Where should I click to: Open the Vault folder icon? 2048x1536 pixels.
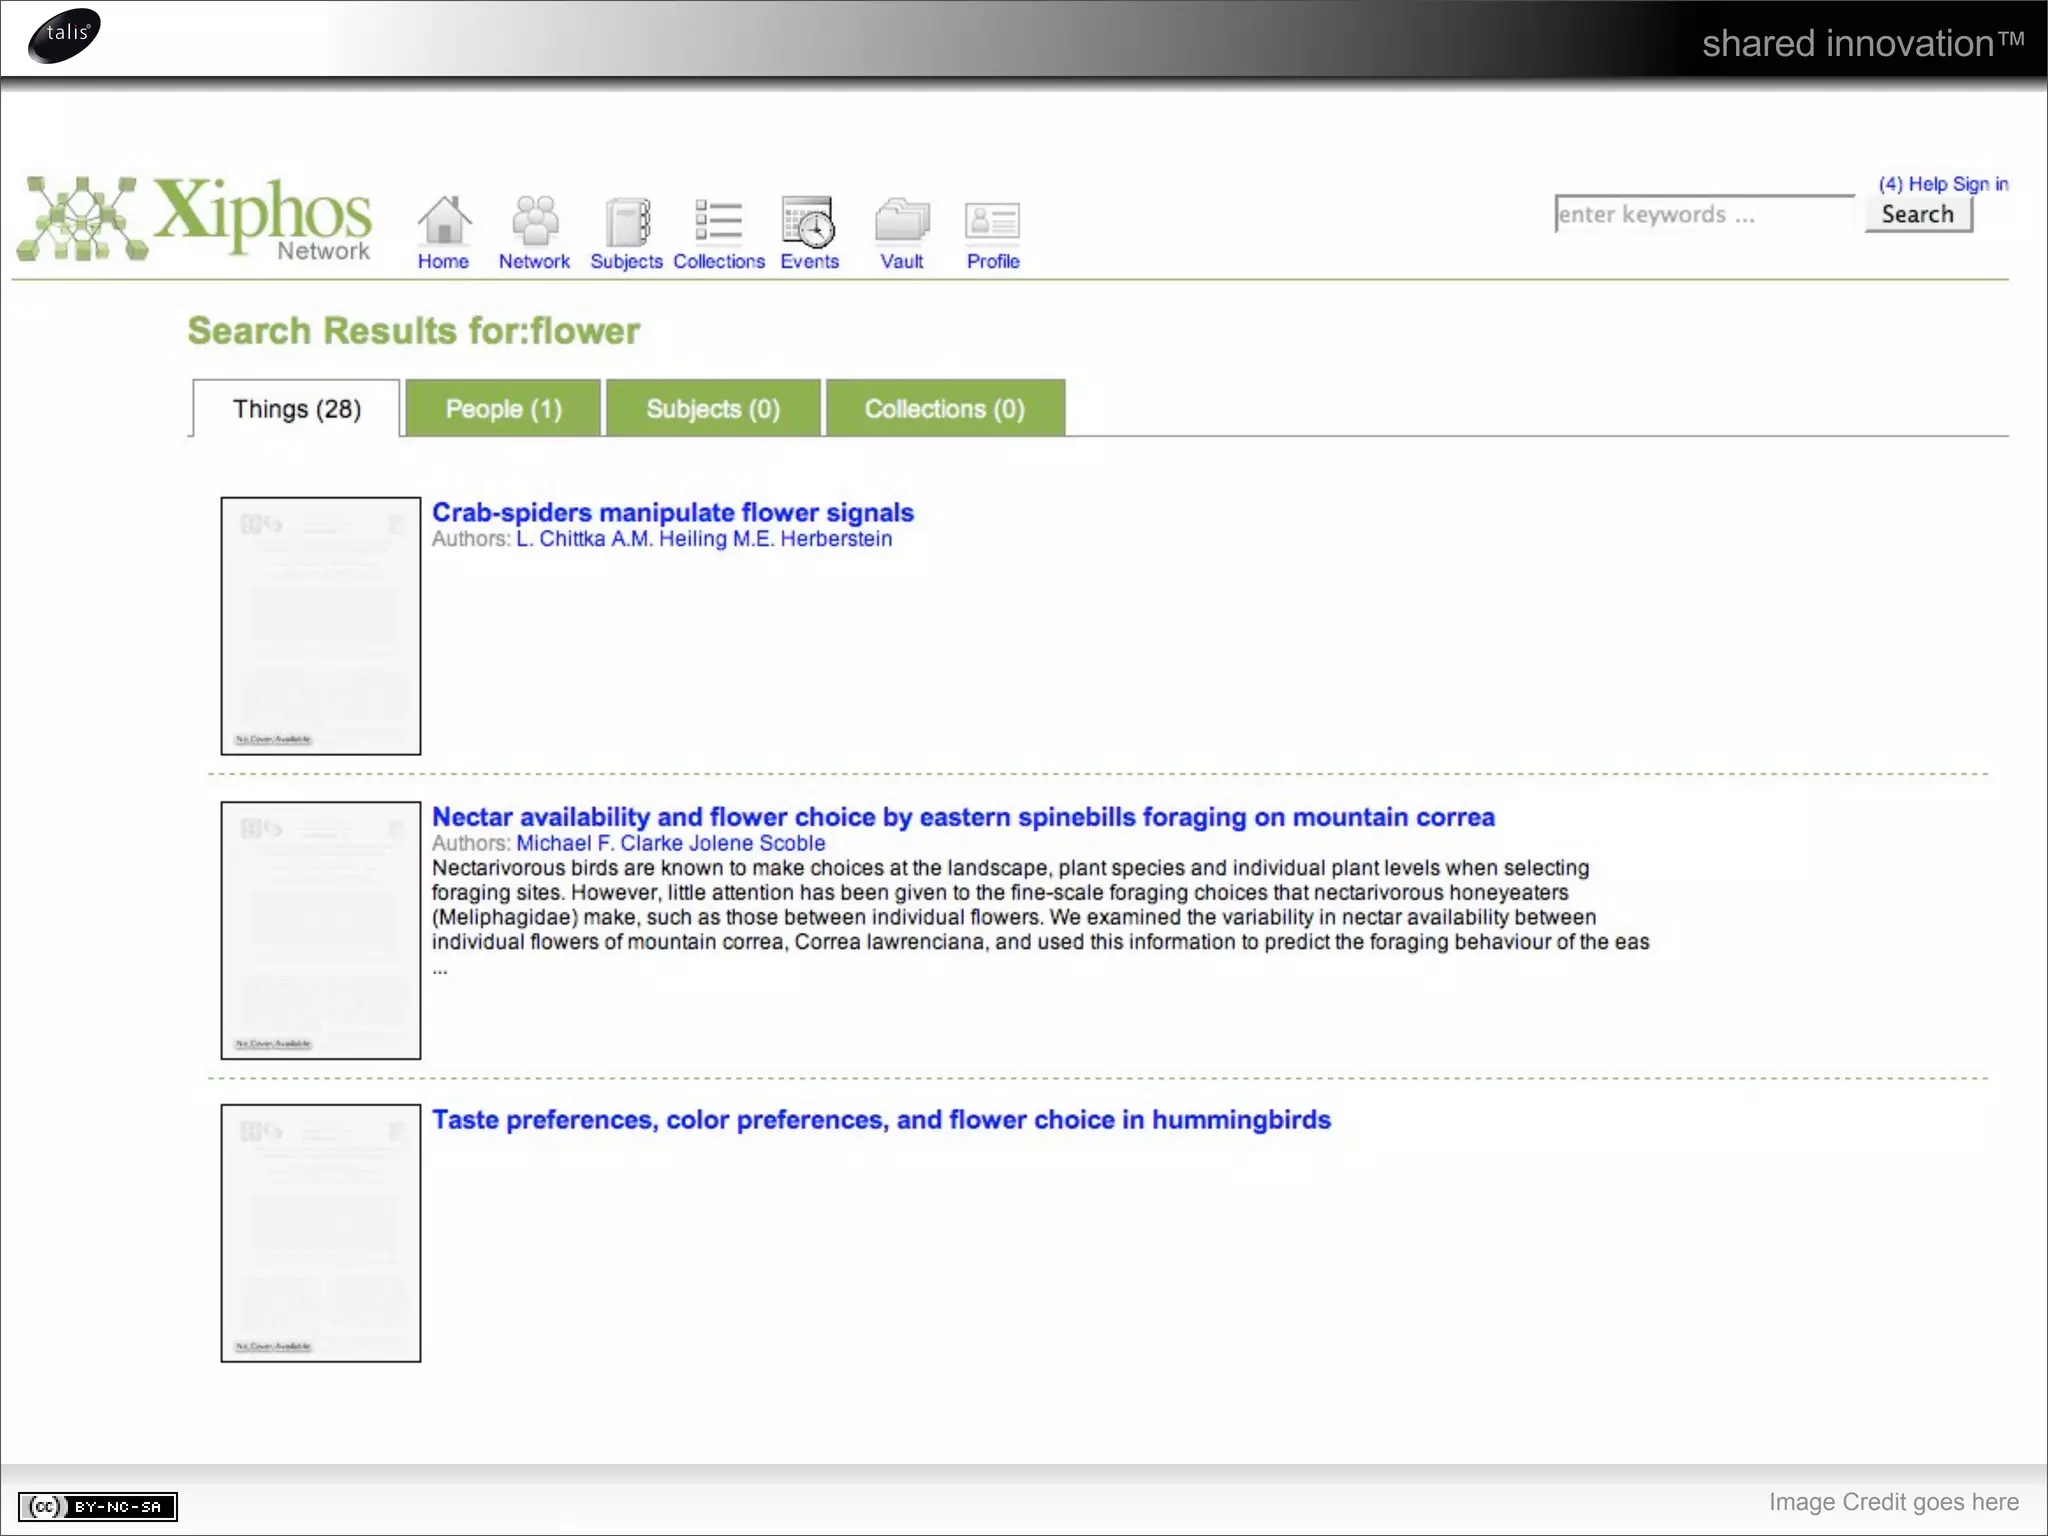902,220
